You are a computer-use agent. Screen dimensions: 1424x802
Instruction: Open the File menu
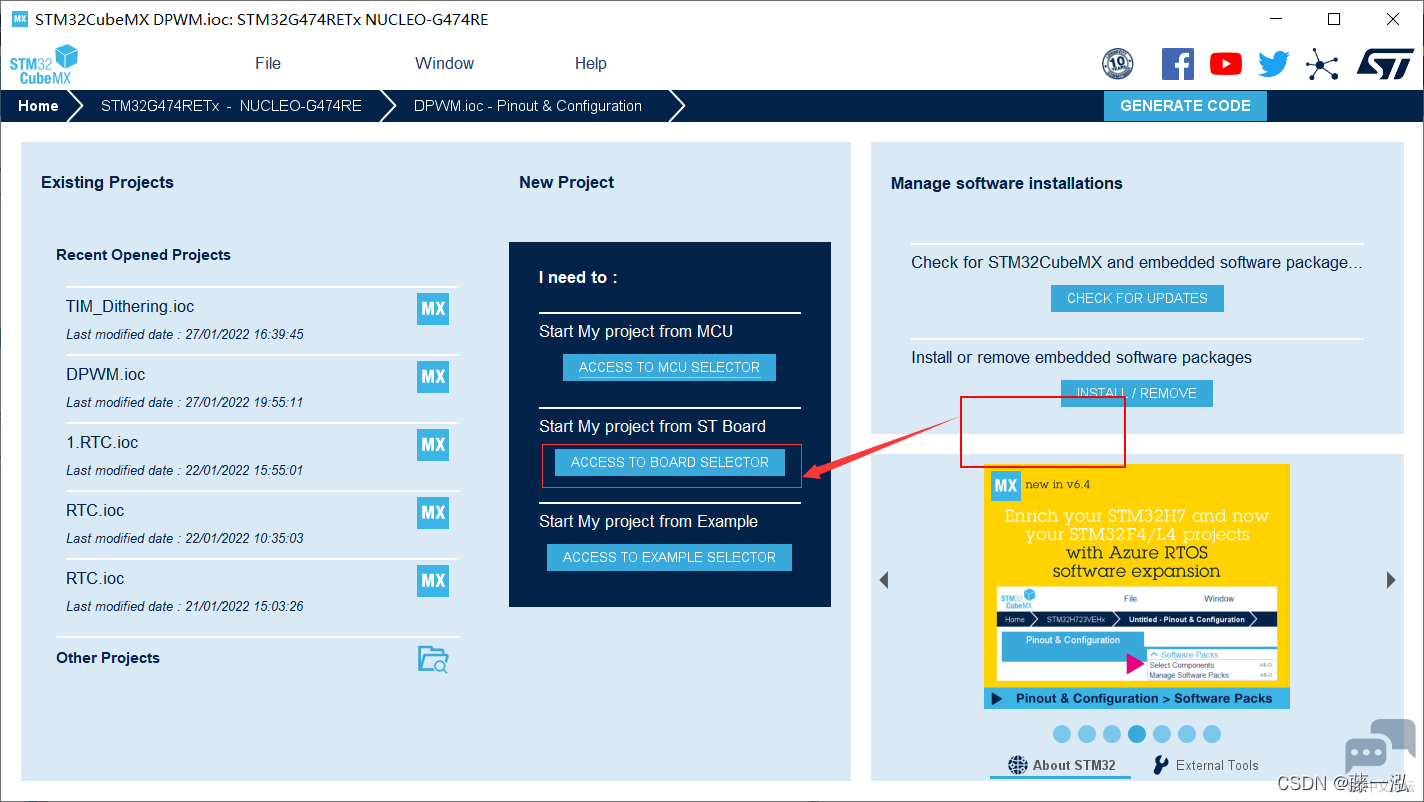(268, 63)
